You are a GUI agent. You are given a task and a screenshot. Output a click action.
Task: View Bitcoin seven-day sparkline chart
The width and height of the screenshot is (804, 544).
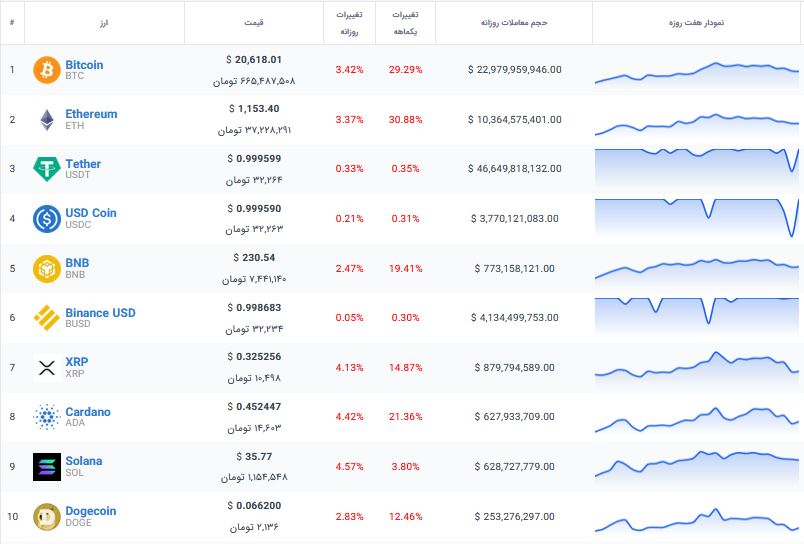tap(697, 73)
